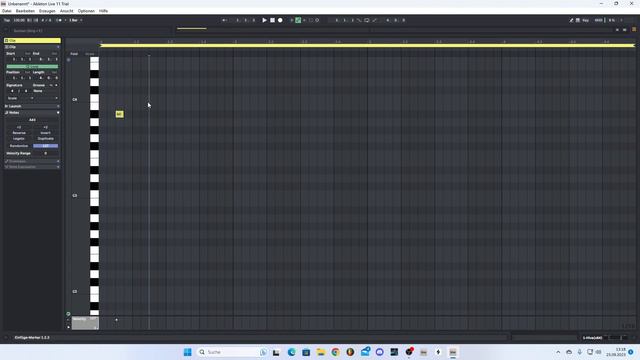Click the yellow loop brace in ruler
The height and width of the screenshot is (360, 640).
tap(367, 45)
